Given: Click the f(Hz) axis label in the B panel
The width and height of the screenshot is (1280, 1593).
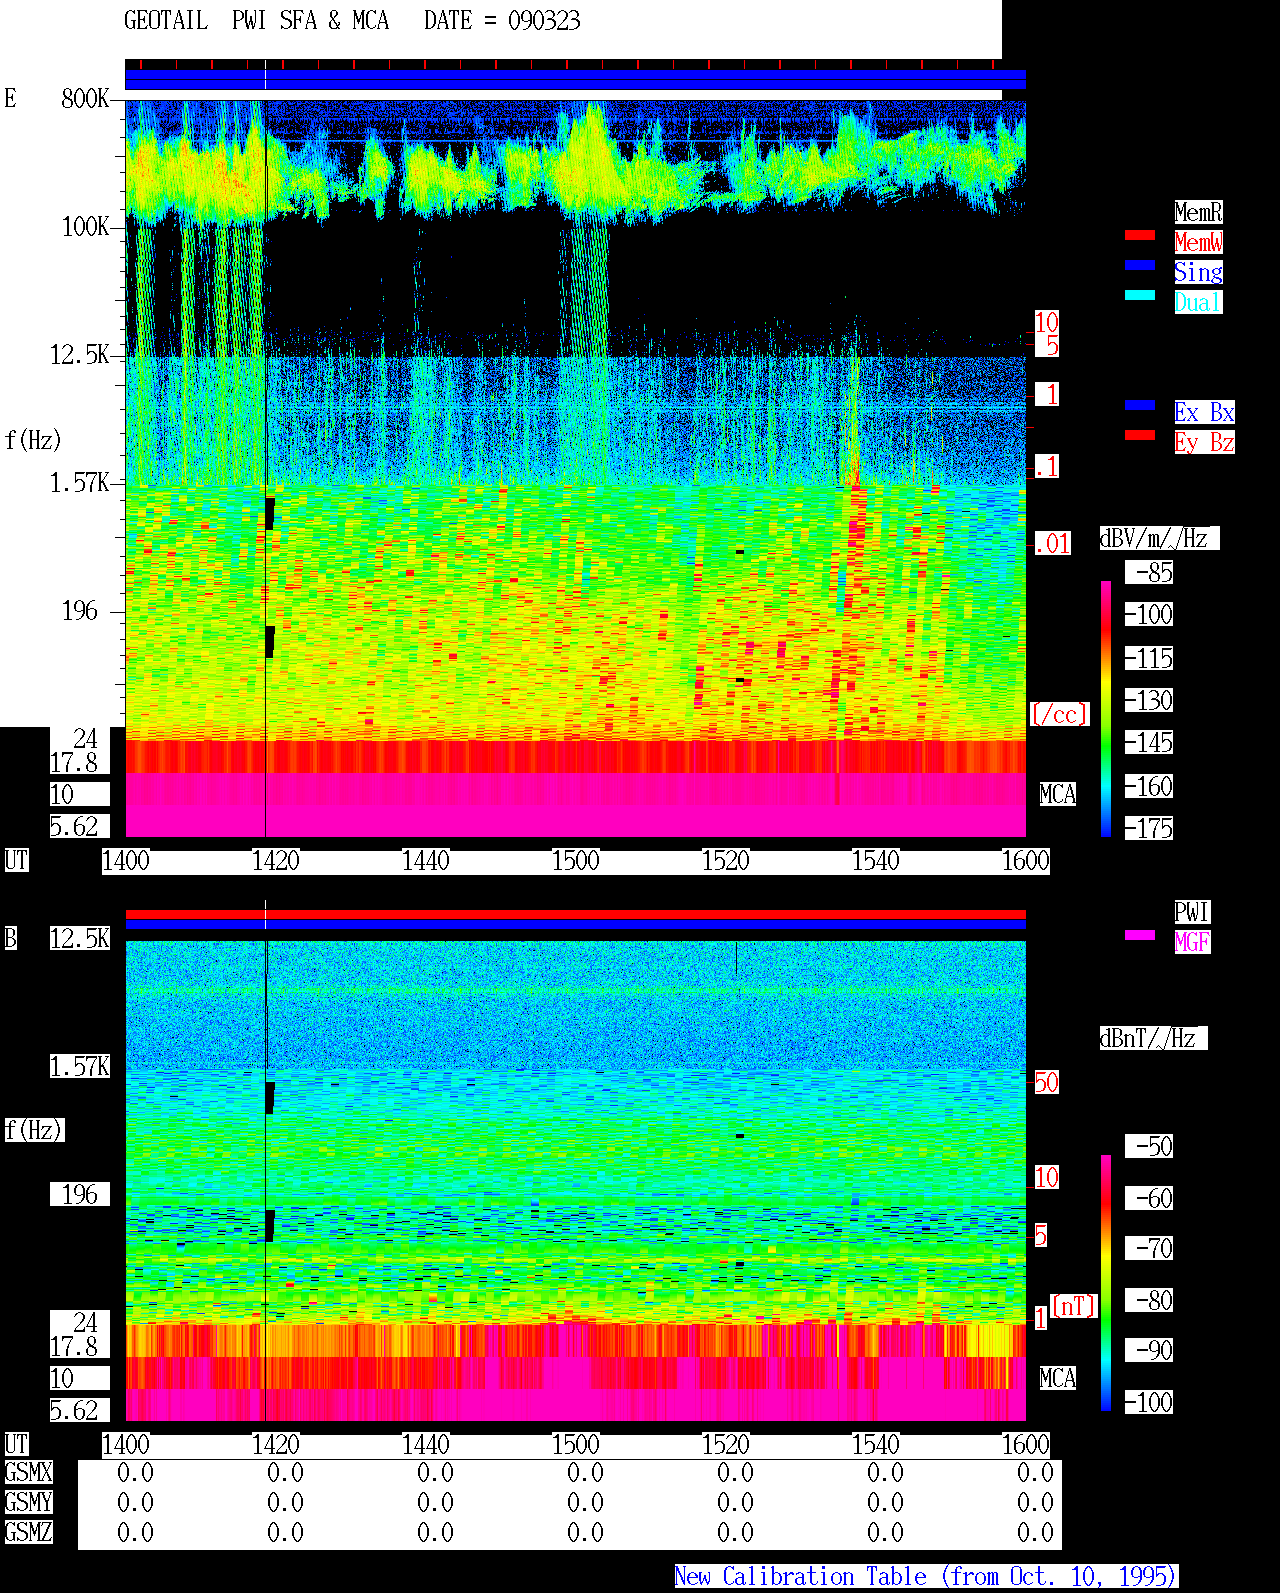Looking at the screenshot, I should coord(34,1130).
